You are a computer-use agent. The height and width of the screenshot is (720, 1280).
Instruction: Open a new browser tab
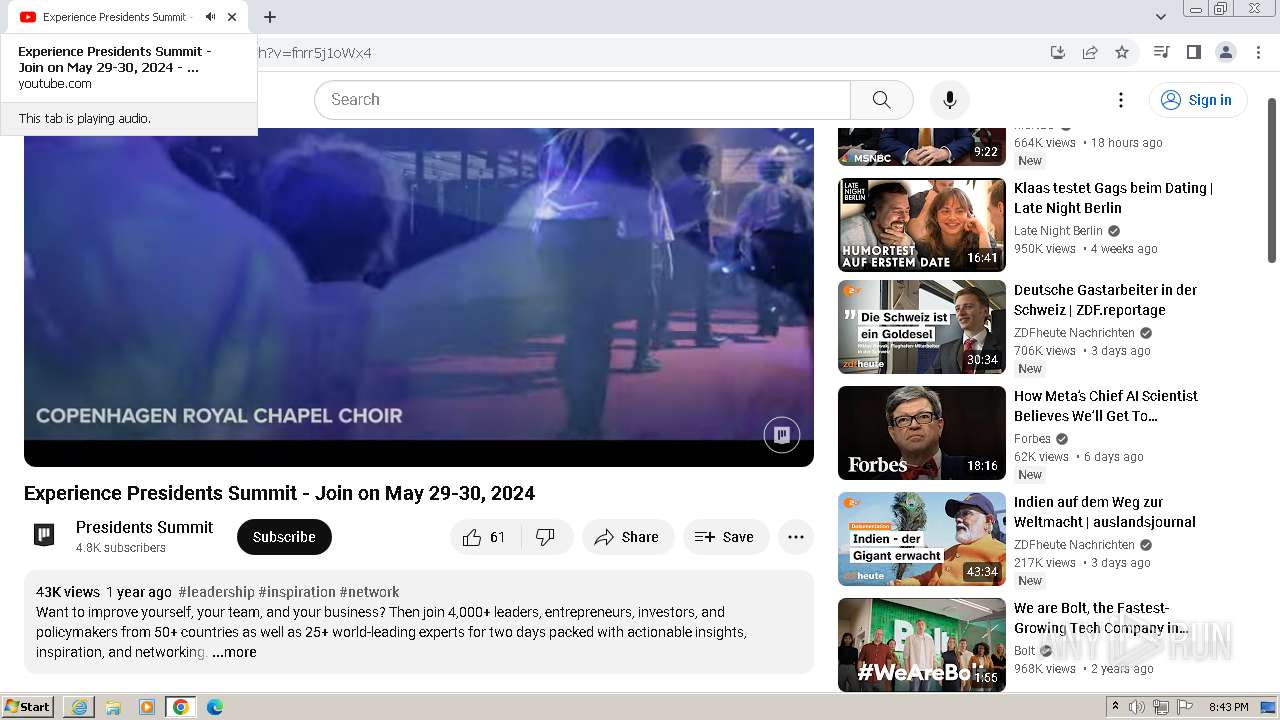pyautogui.click(x=270, y=17)
